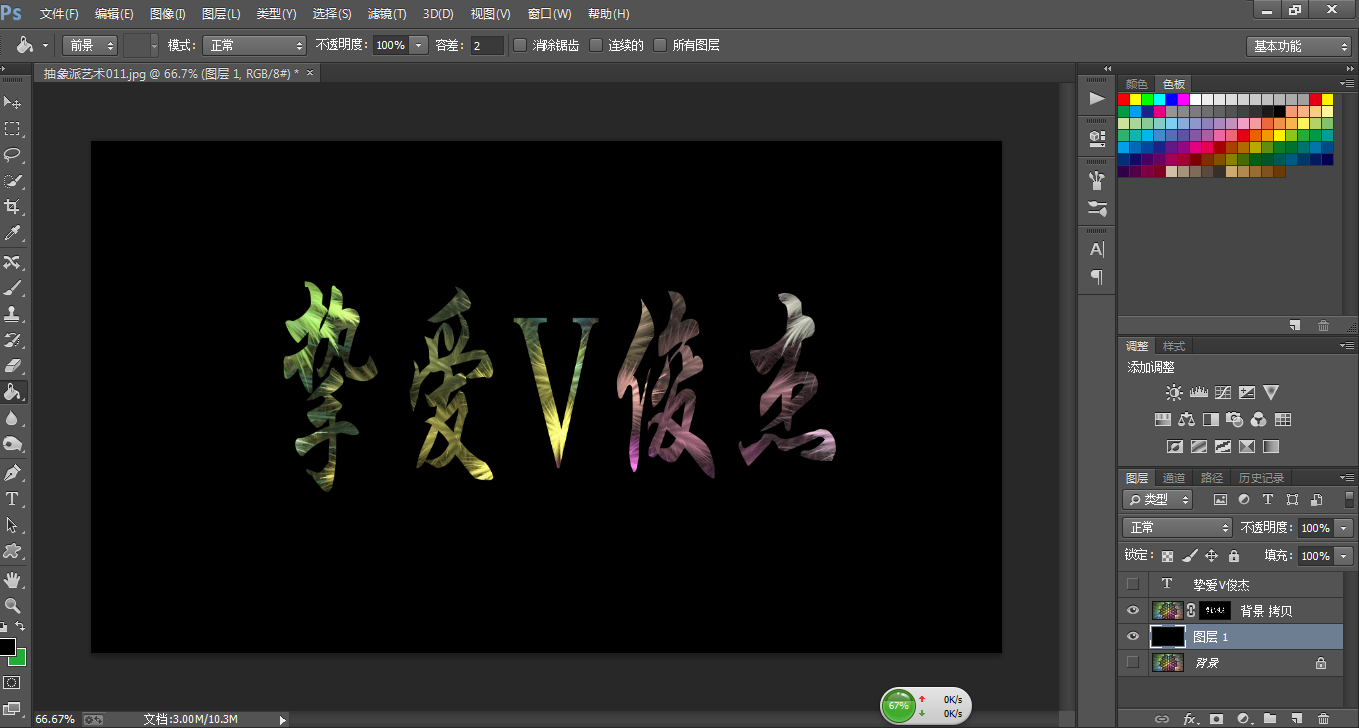Select the Zoom tool

[13, 605]
